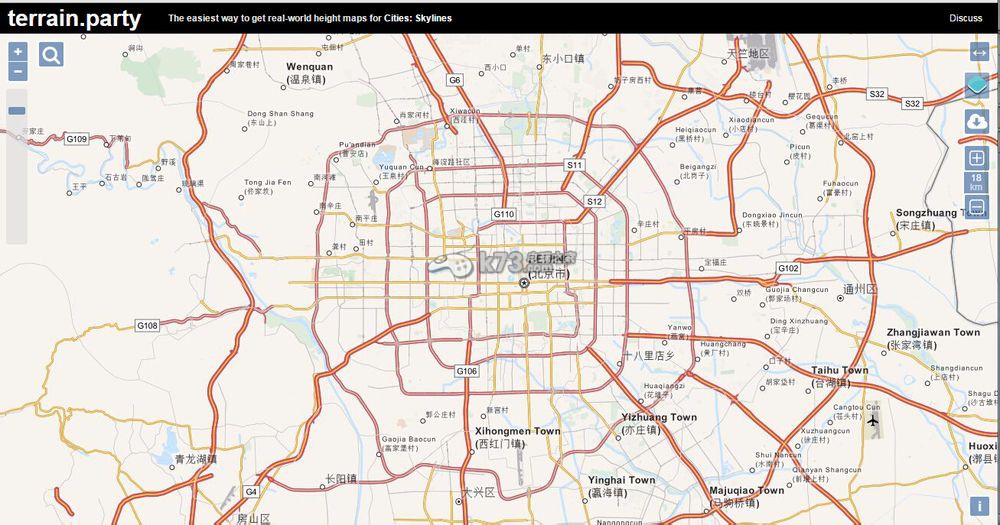
Task: Decrease the selection area size
Action: (977, 207)
